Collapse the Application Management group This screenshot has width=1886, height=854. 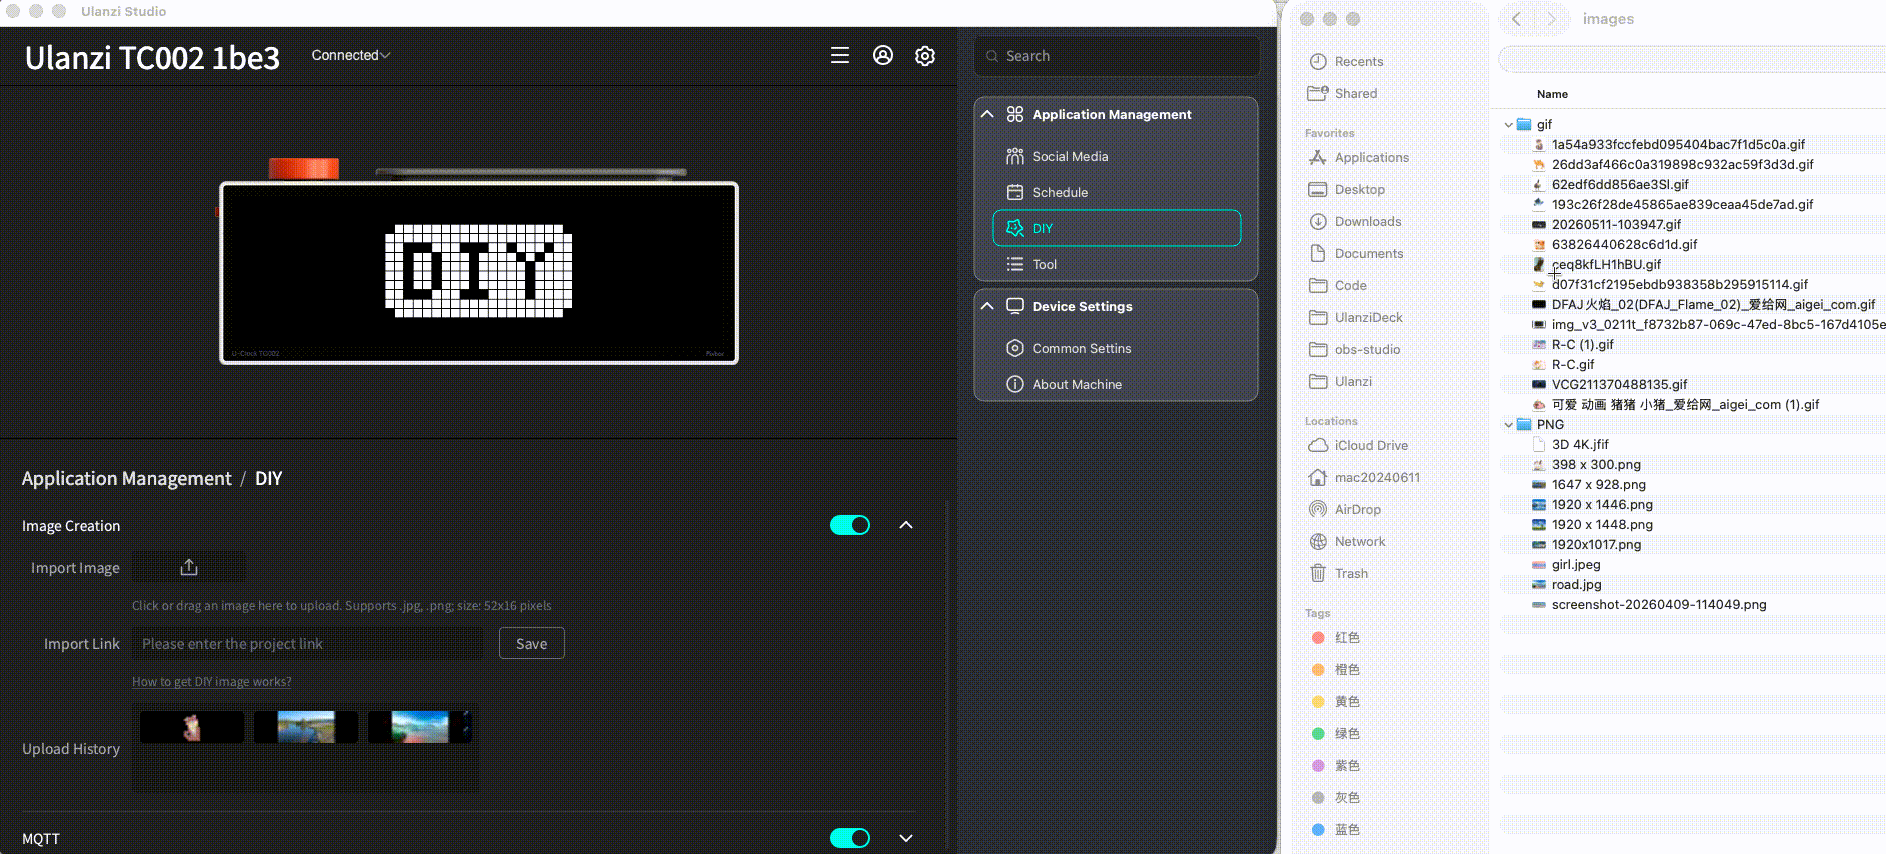[x=987, y=114]
